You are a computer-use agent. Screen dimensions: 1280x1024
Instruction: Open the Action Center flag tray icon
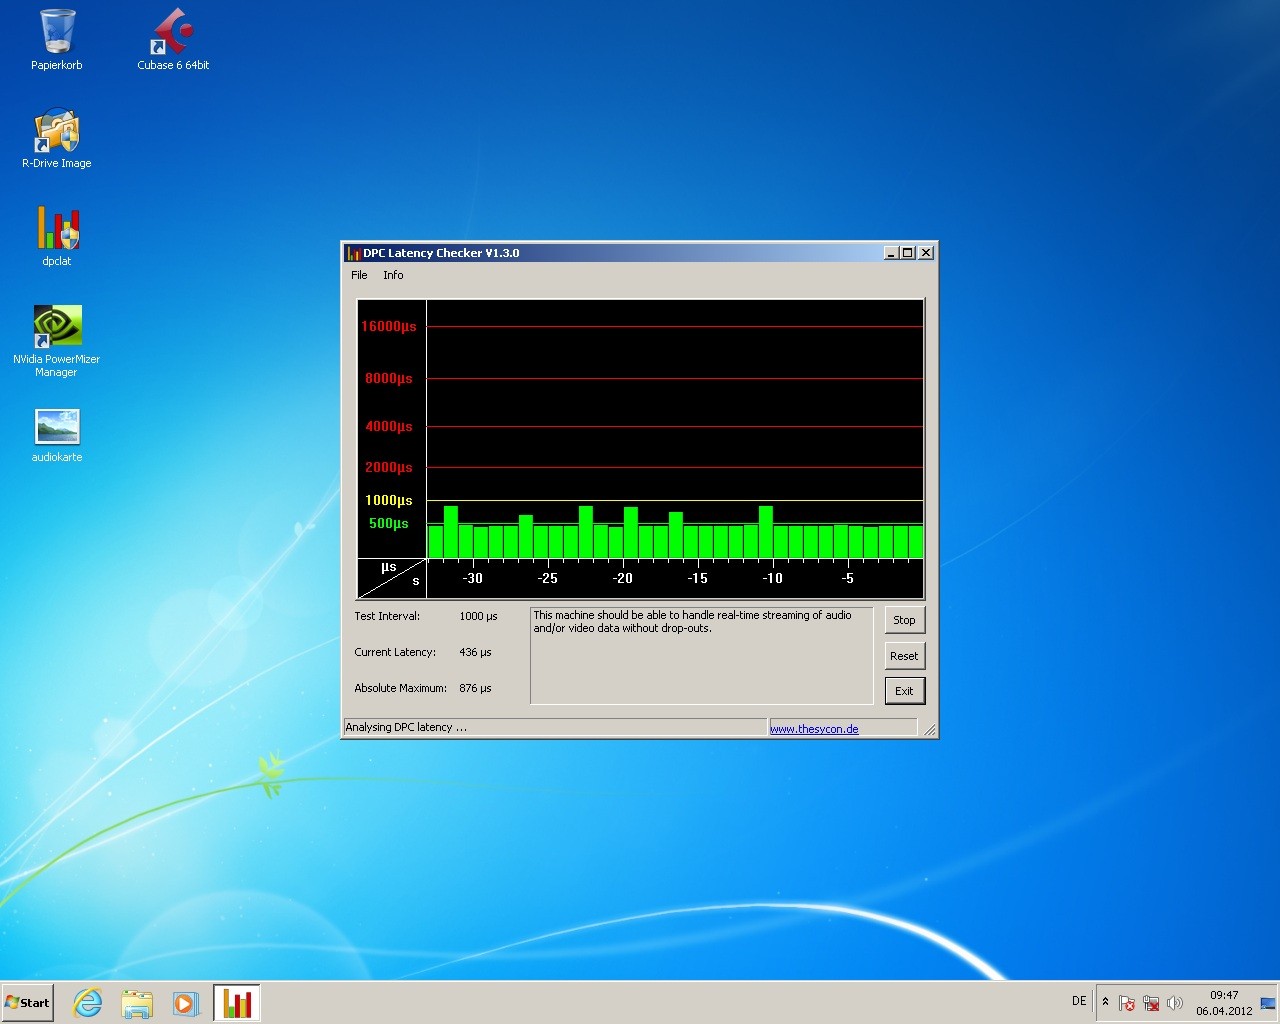(x=1127, y=1002)
